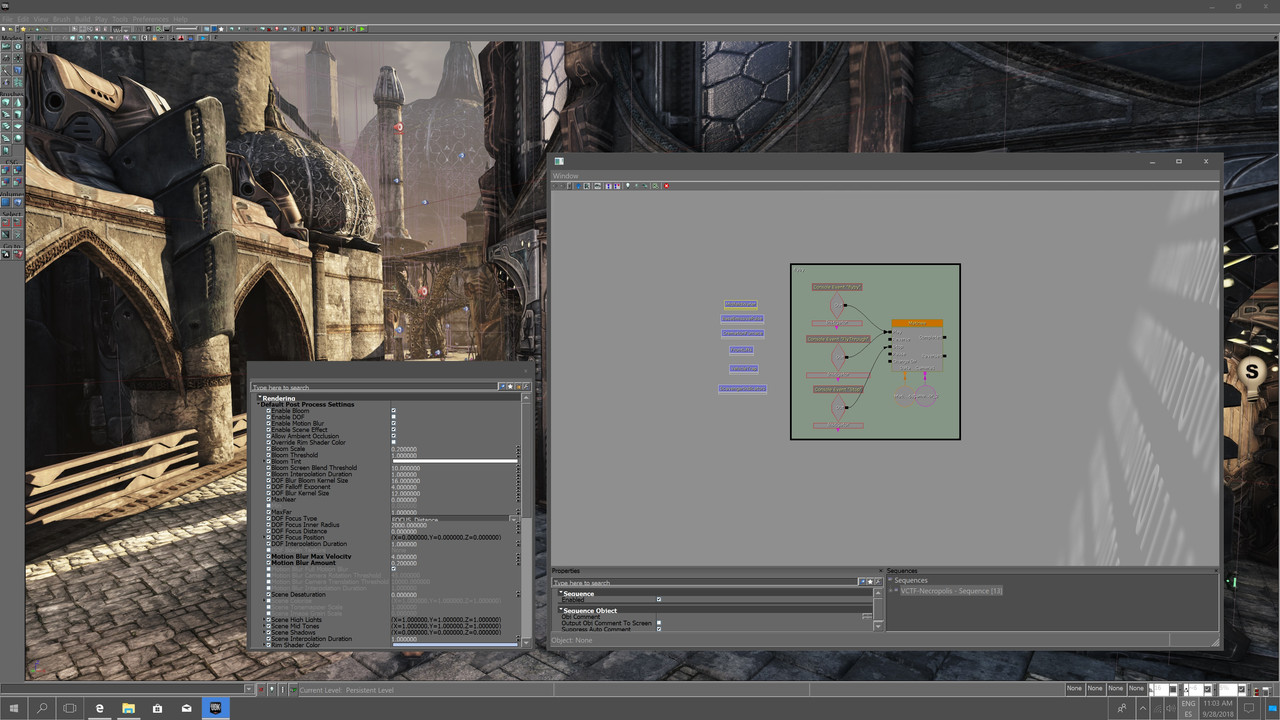
Task: Collapse the Rendering category
Action: (259, 397)
